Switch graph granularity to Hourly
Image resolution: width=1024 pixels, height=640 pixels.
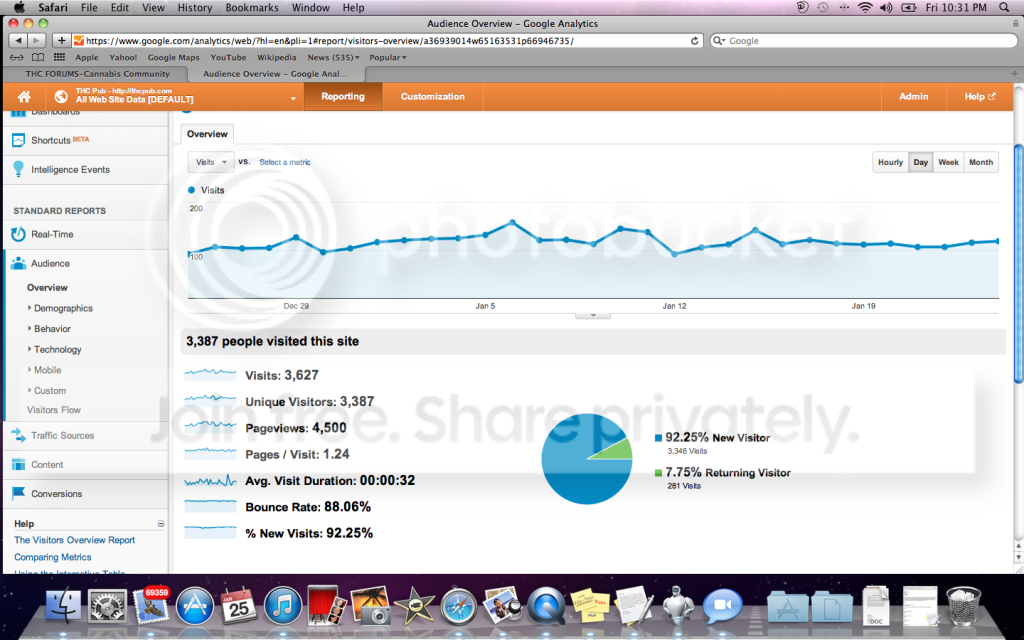pos(890,162)
